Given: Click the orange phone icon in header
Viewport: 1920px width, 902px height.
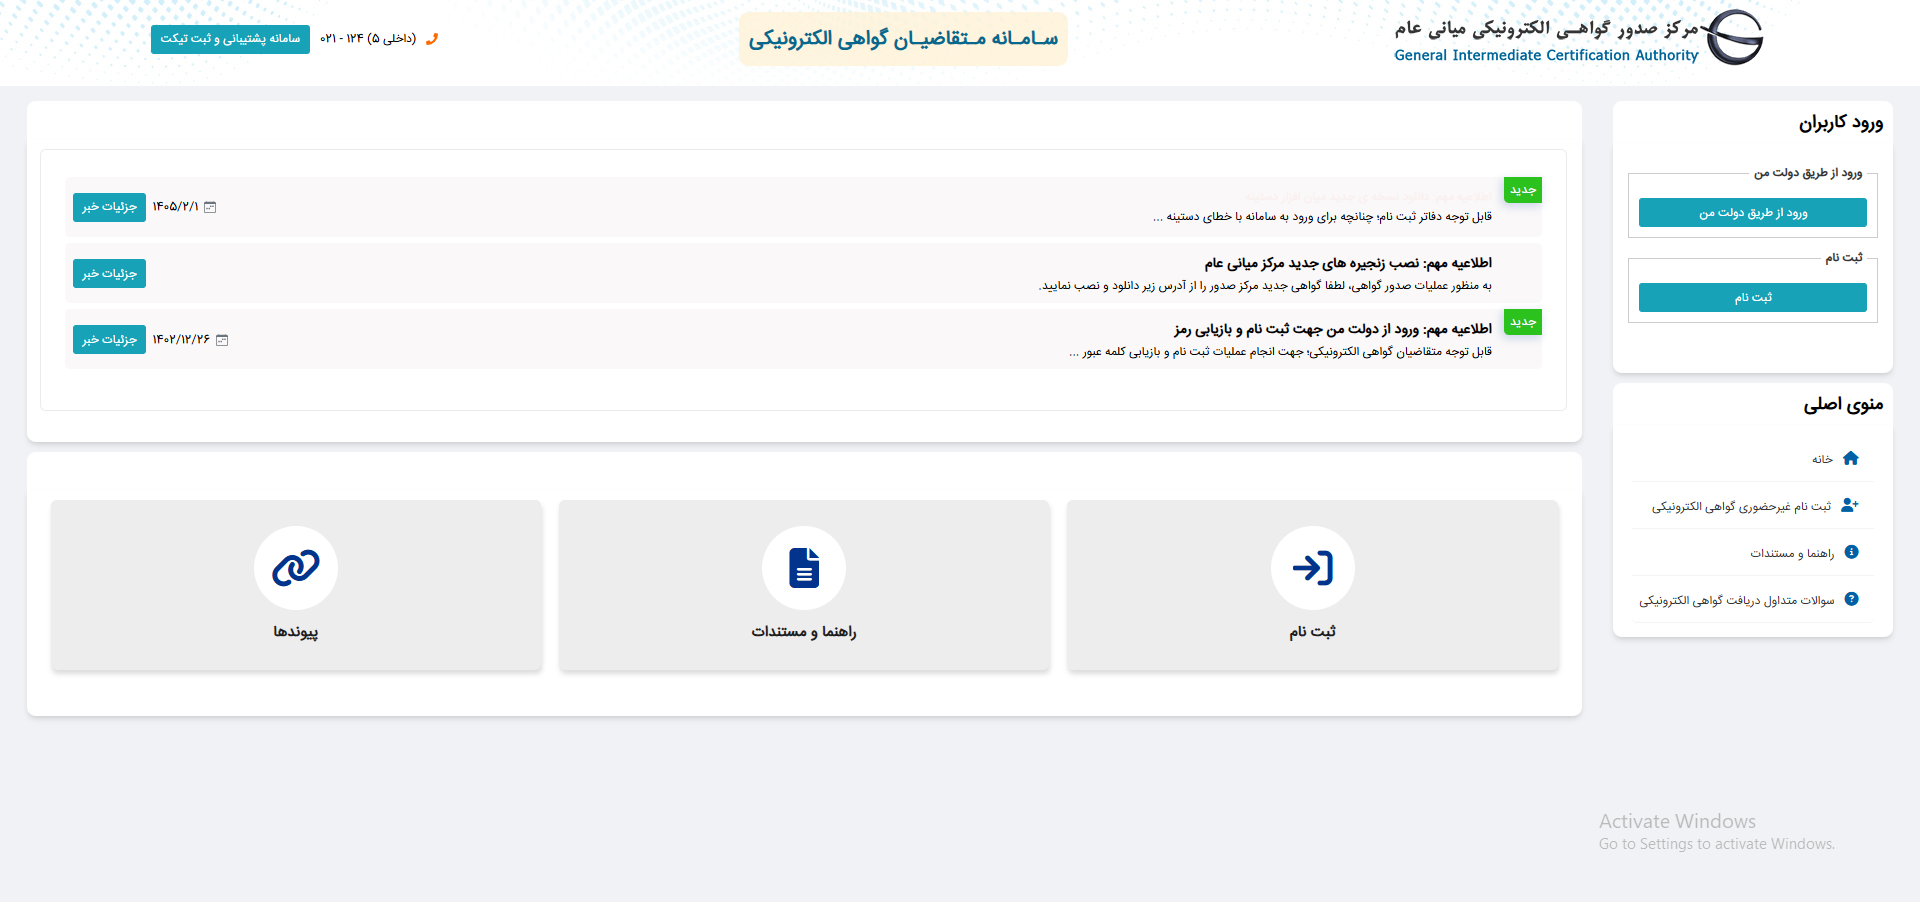Looking at the screenshot, I should [432, 39].
